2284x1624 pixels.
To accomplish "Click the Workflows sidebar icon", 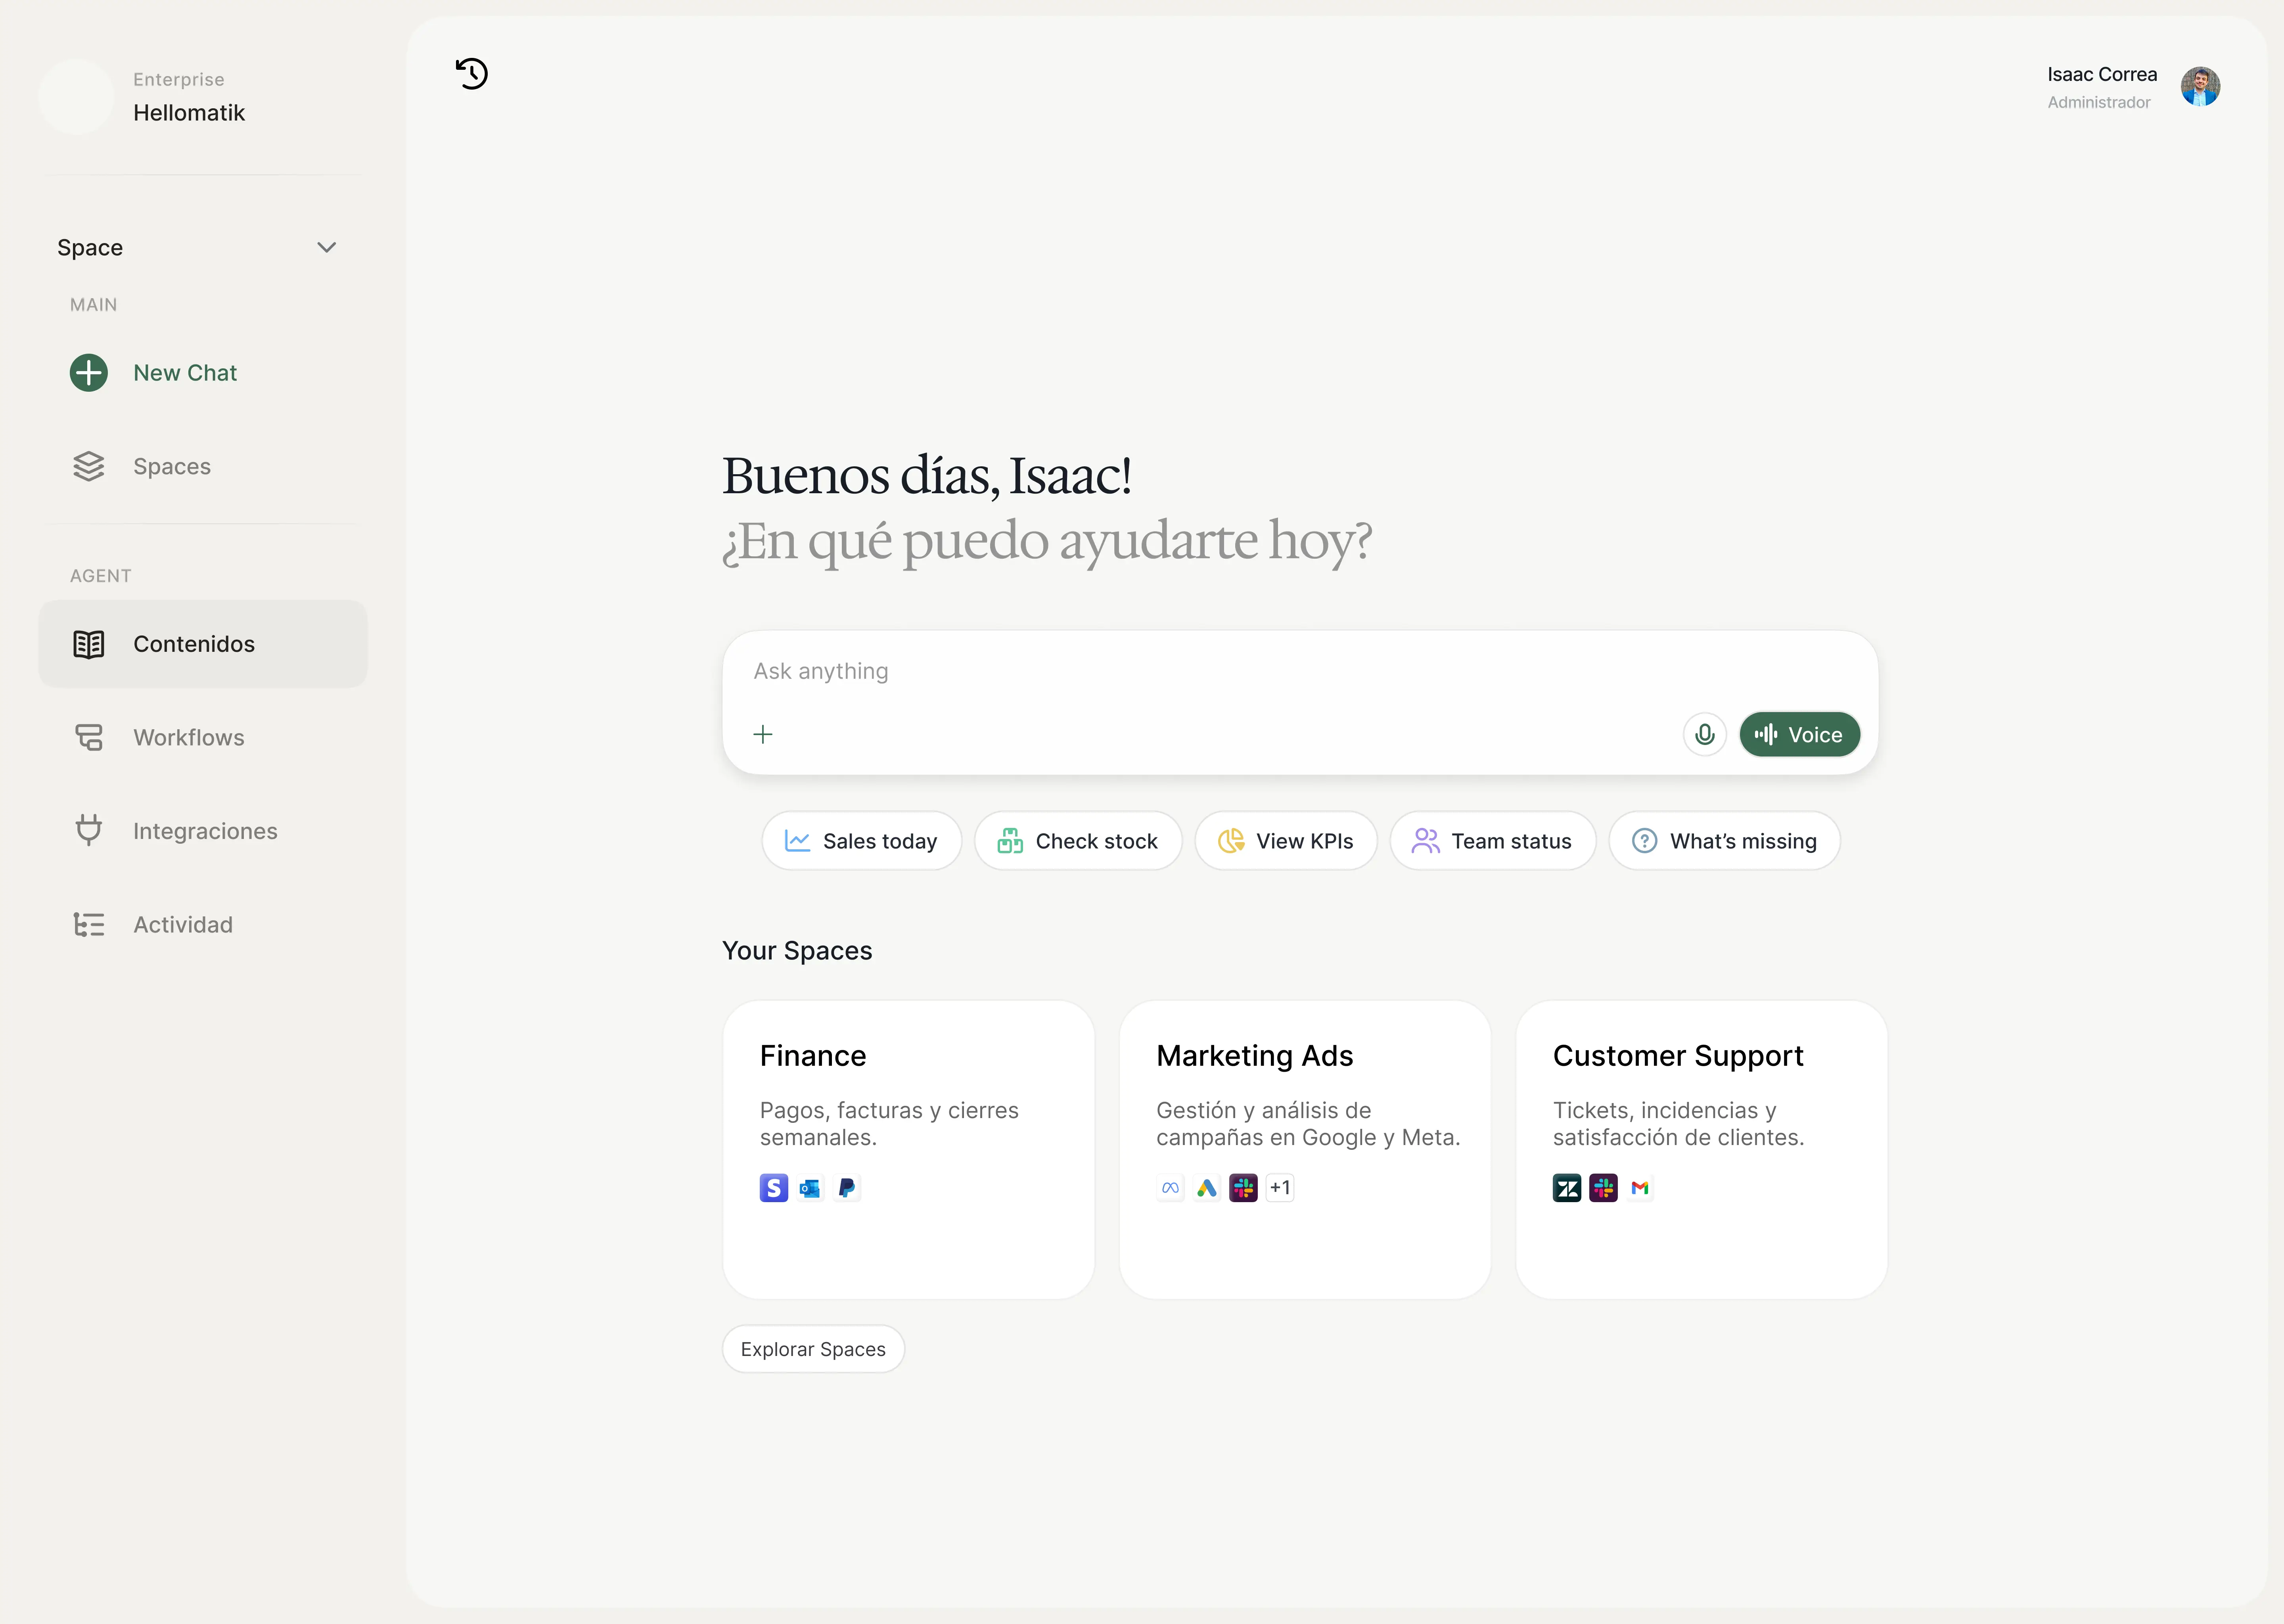I will coord(89,737).
